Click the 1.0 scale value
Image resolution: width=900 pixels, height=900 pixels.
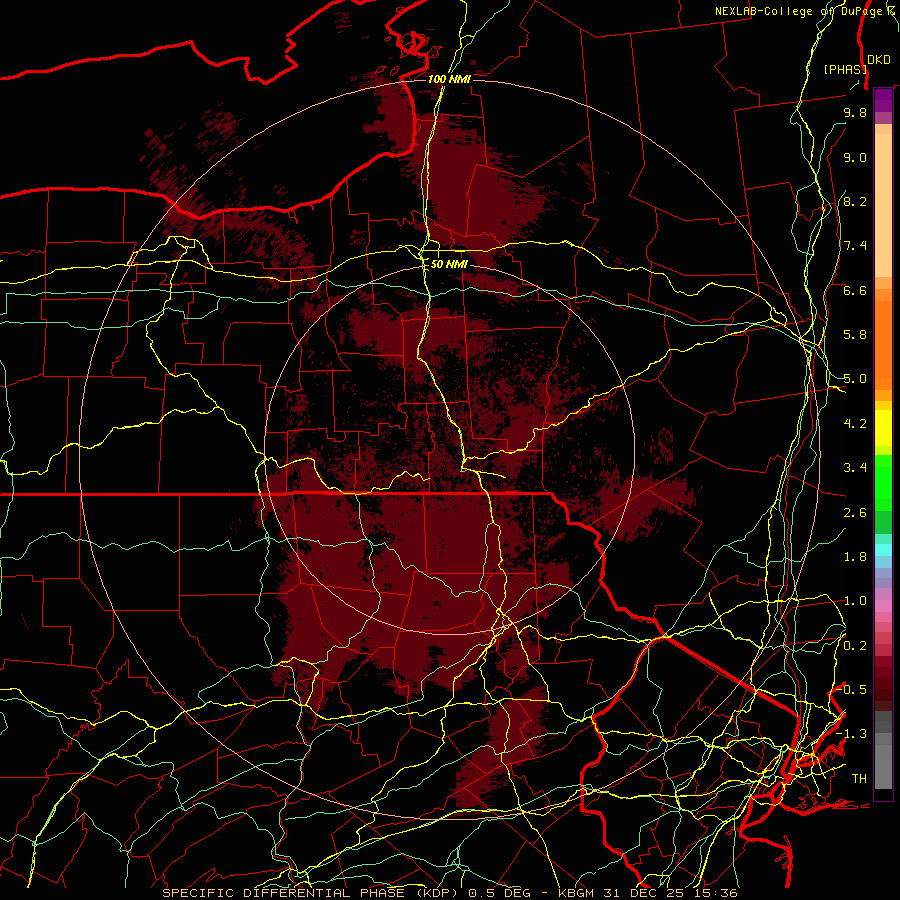click(x=855, y=601)
